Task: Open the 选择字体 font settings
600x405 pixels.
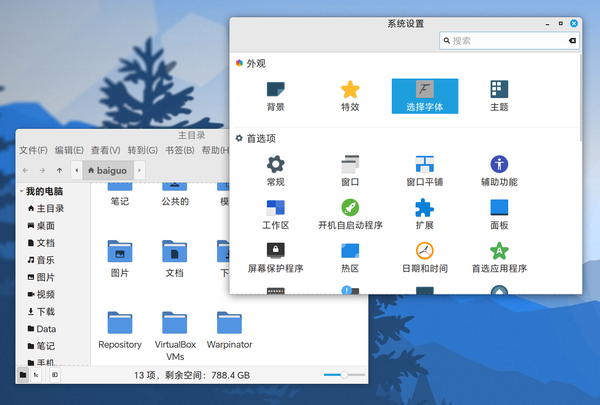Action: pyautogui.click(x=425, y=96)
